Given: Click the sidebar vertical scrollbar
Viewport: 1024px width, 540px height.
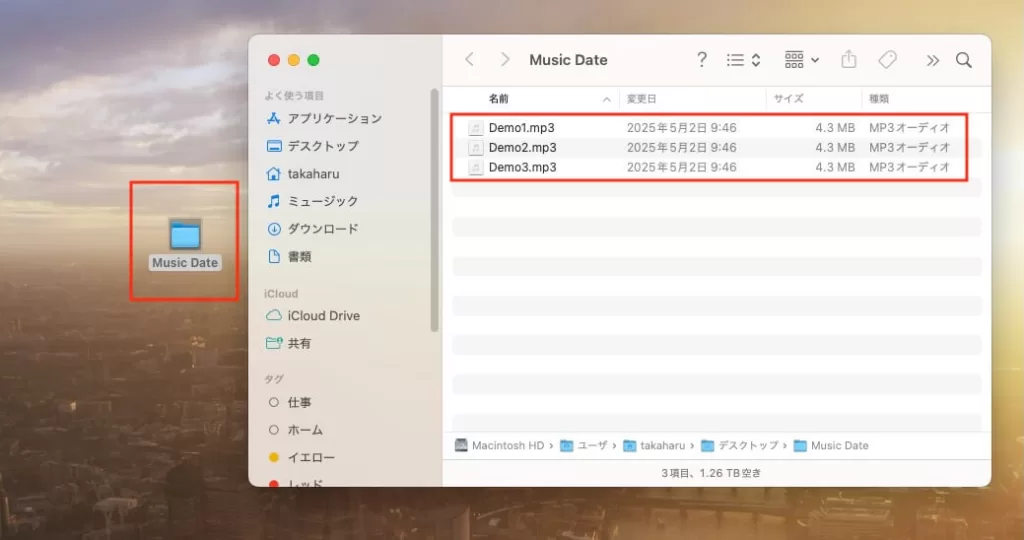Looking at the screenshot, I should click(x=434, y=210).
